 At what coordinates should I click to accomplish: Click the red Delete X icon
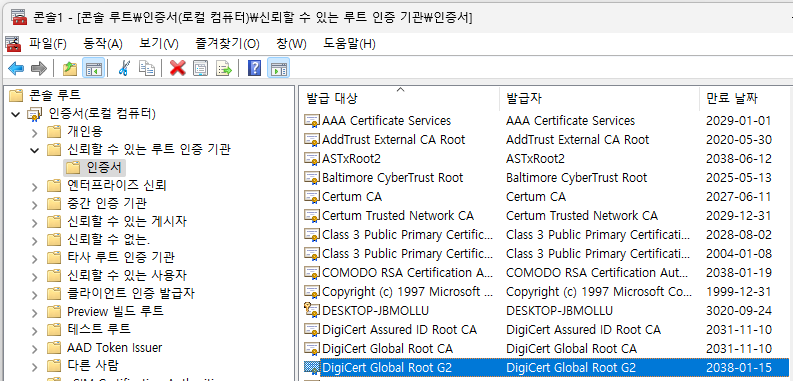click(178, 68)
